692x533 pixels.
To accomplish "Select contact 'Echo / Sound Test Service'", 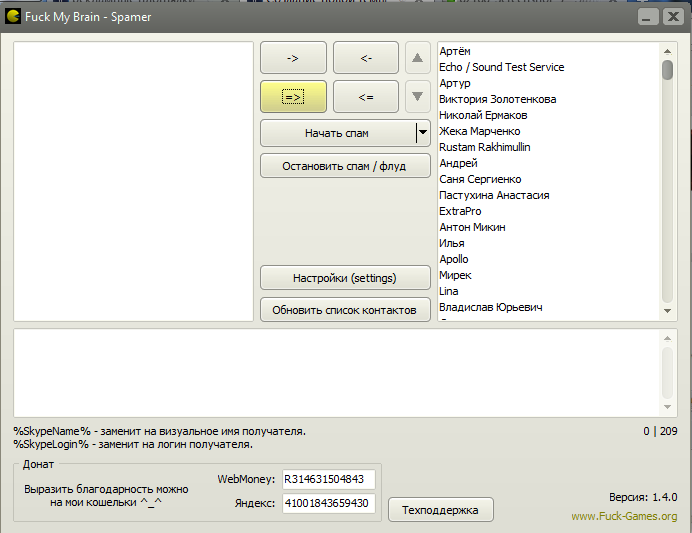I will click(501, 67).
